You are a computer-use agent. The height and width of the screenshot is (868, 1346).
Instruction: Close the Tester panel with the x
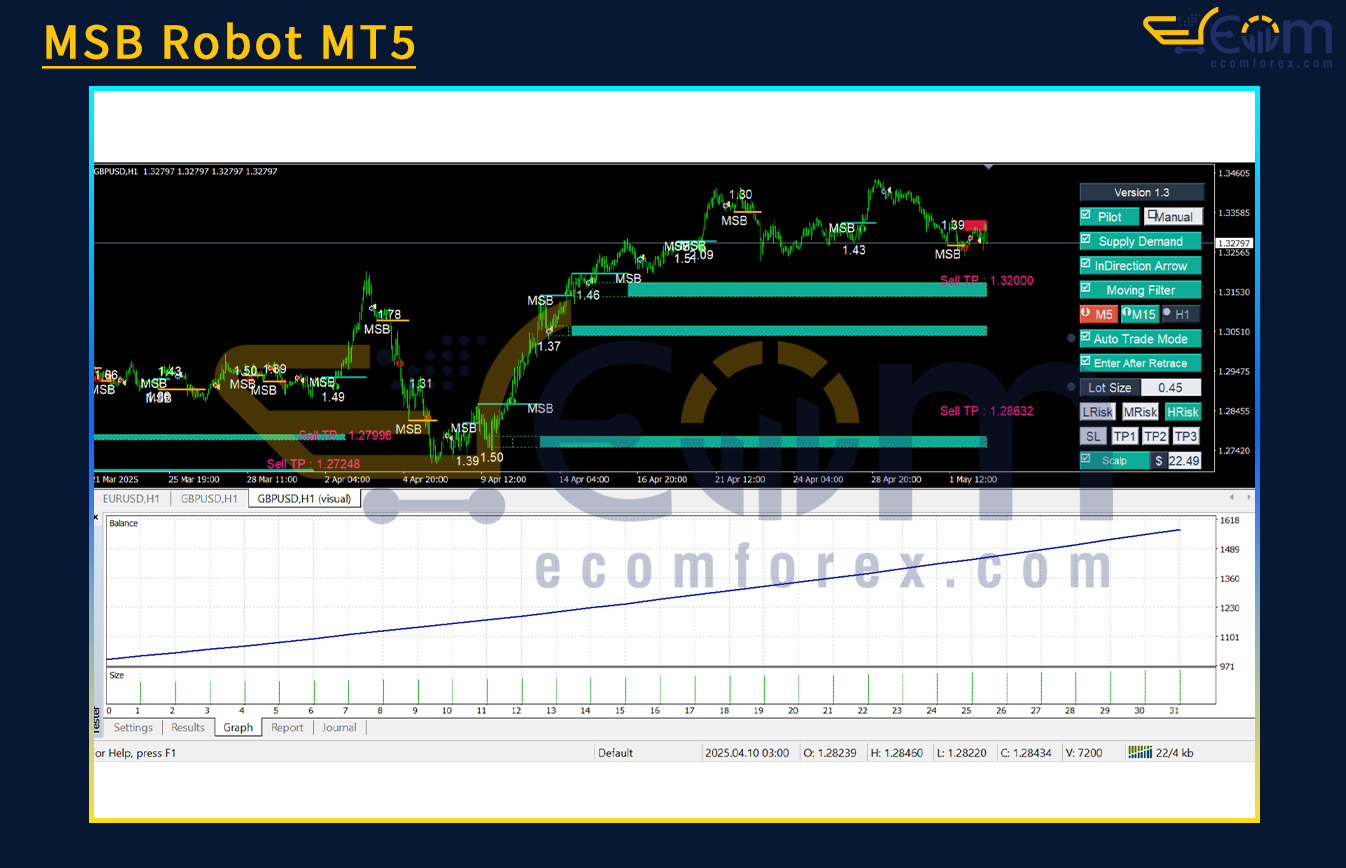click(96, 518)
